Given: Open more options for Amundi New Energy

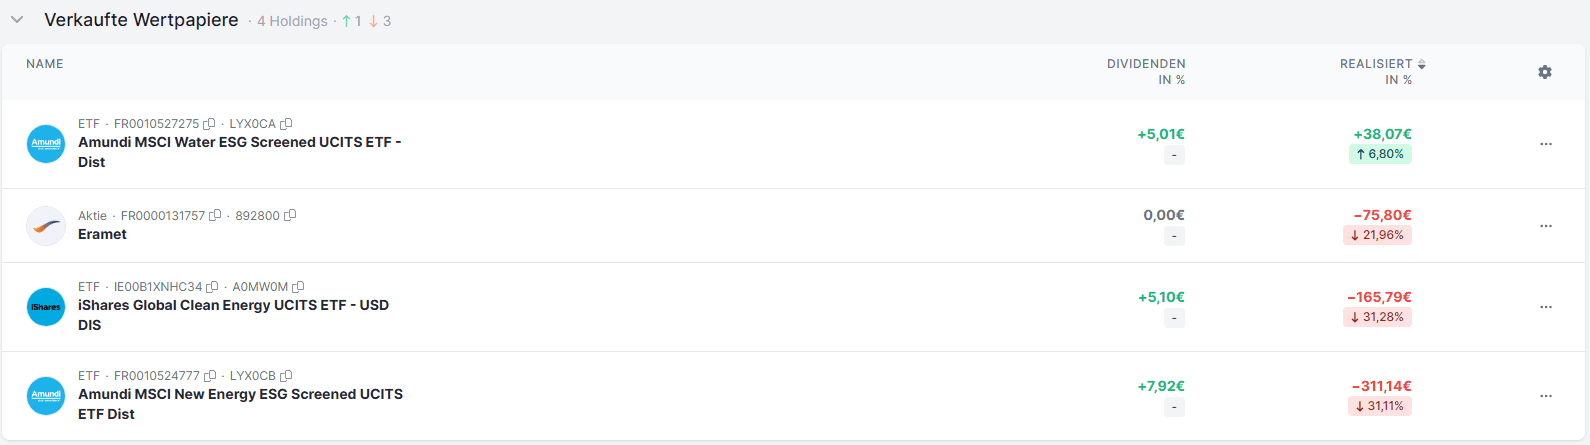Looking at the screenshot, I should (x=1546, y=396).
